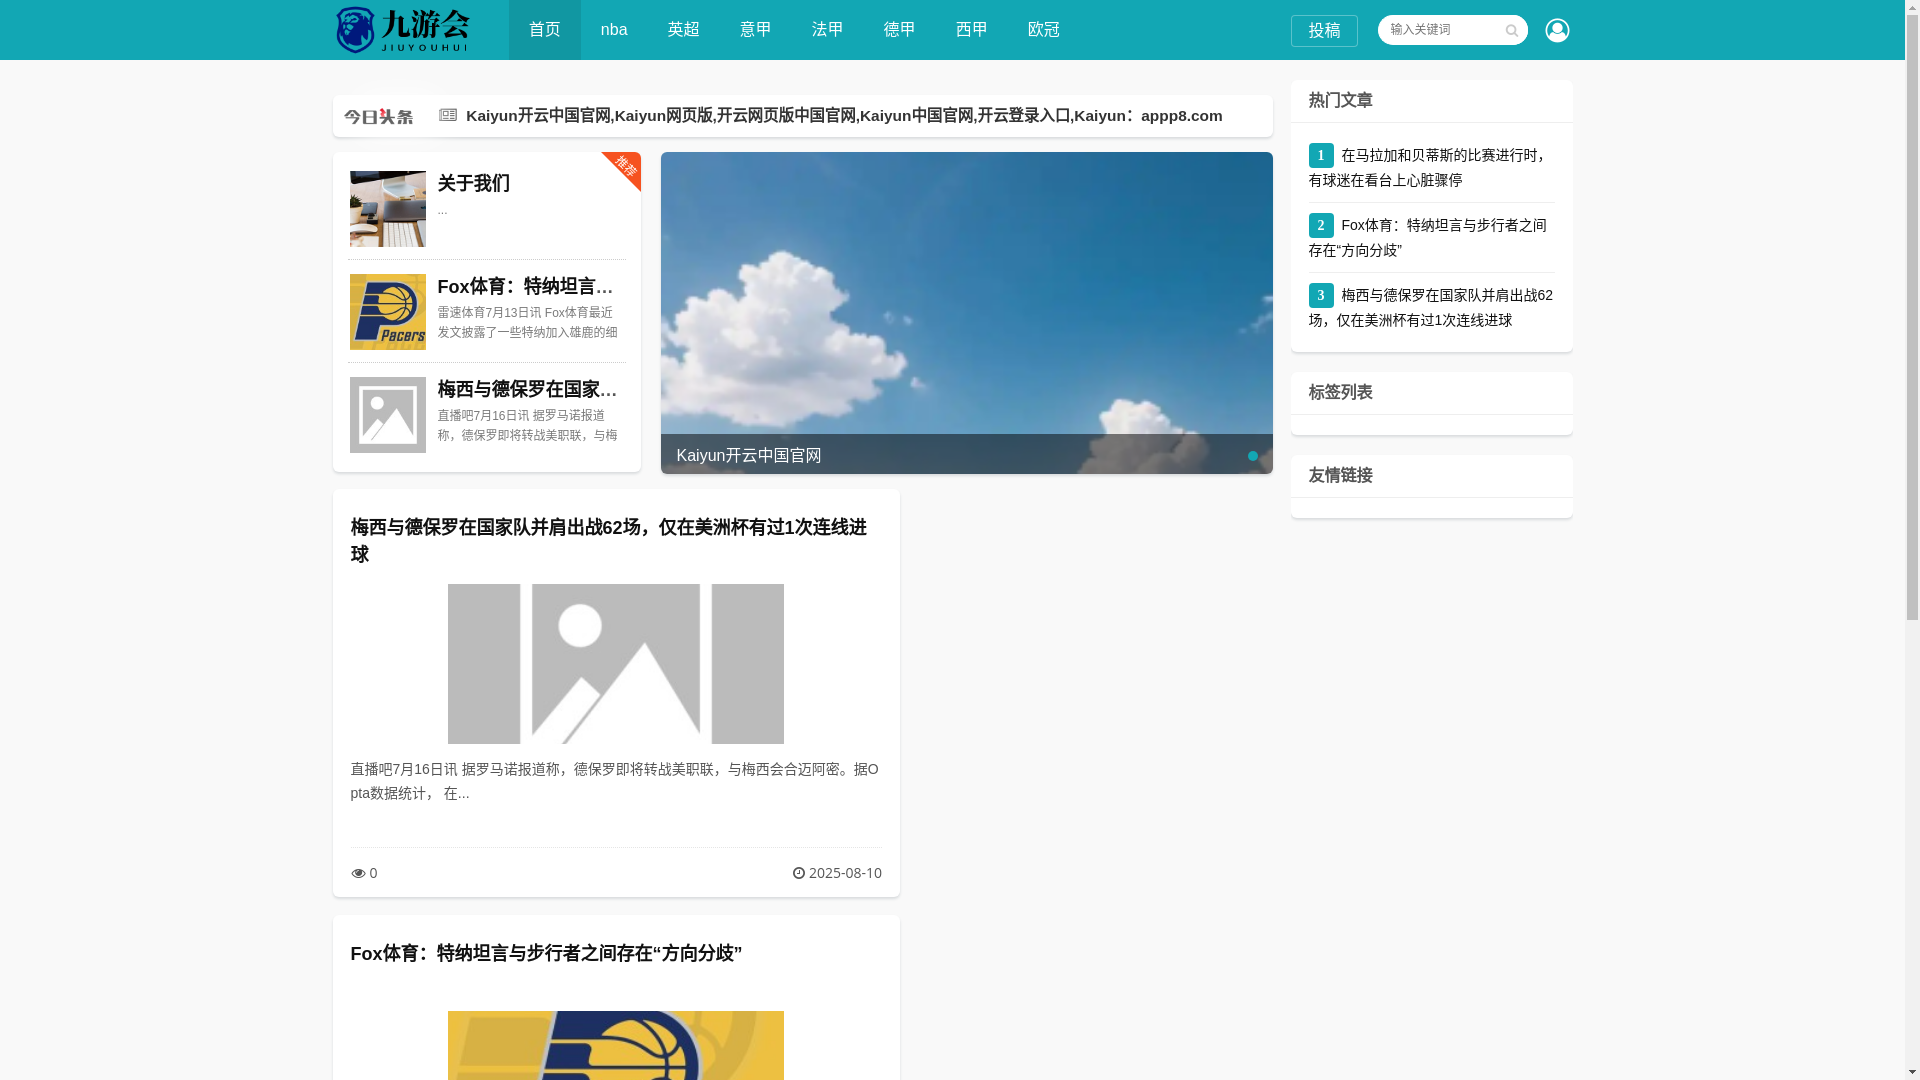1920x1080 pixels.
Task: Click the 友情链接 section heading
Action: coord(1340,475)
